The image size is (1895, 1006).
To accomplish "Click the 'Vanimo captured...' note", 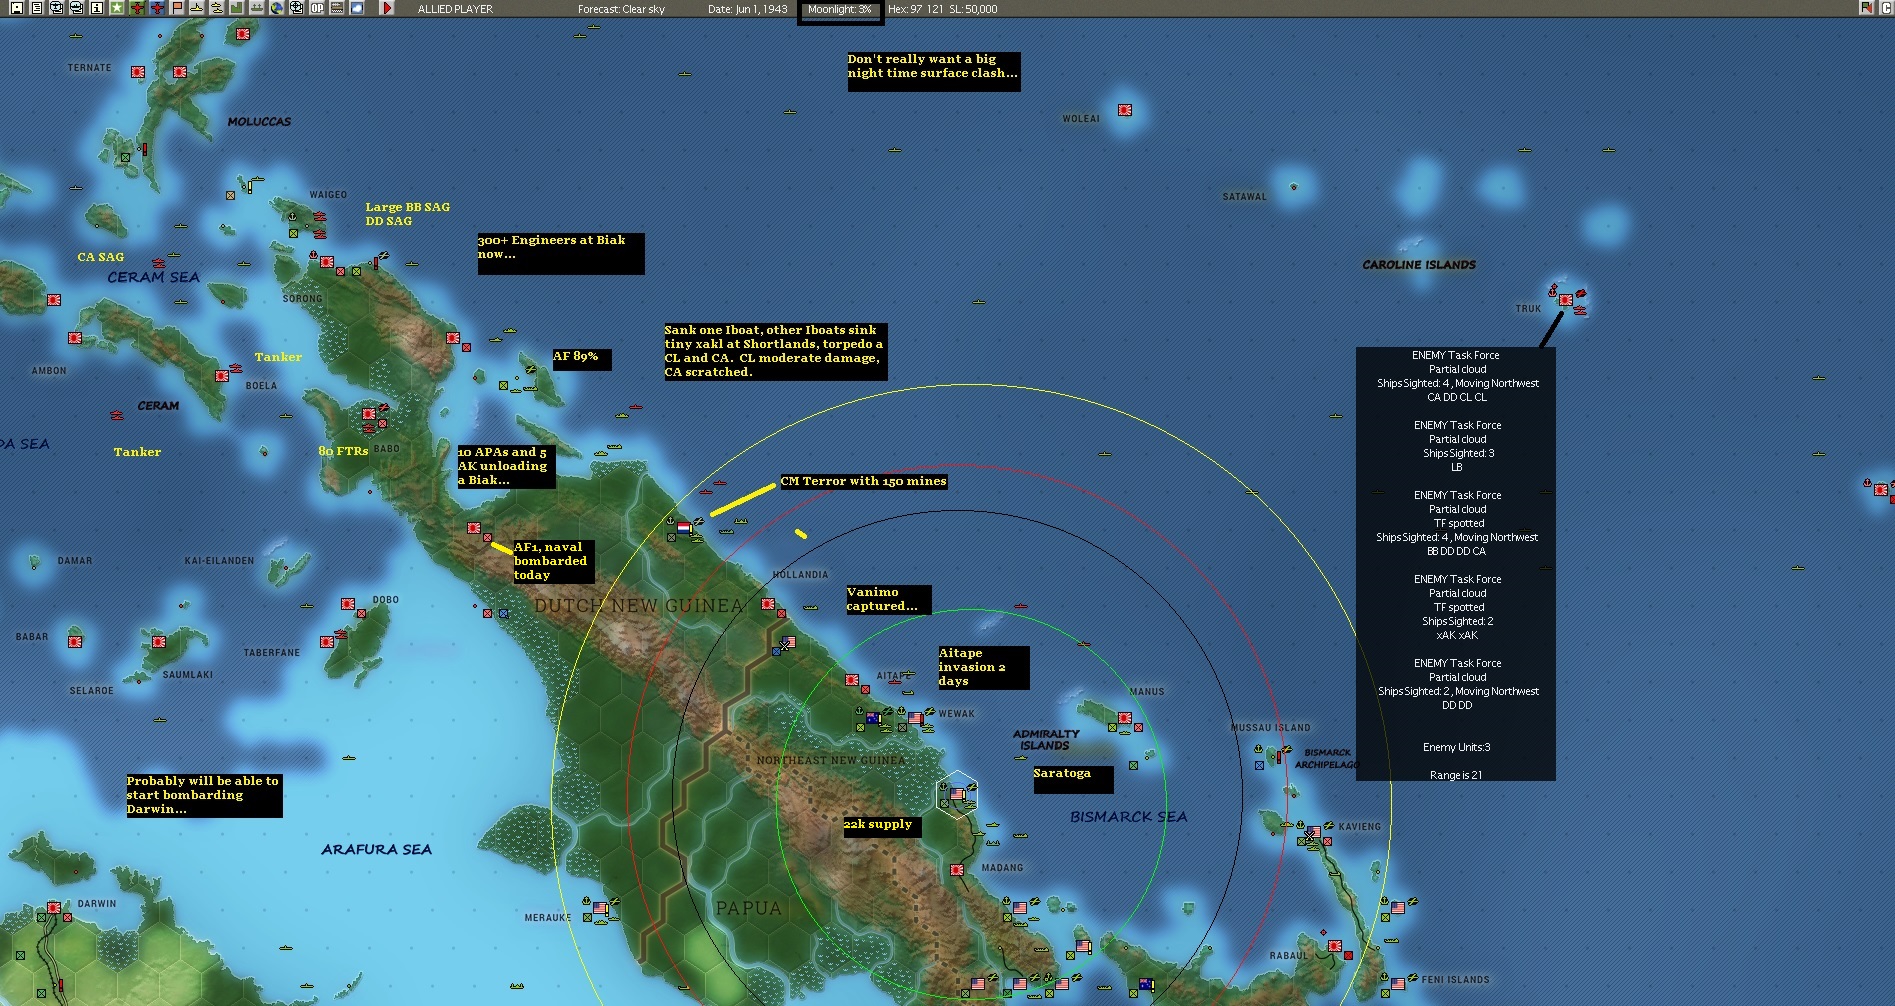I will 888,599.
